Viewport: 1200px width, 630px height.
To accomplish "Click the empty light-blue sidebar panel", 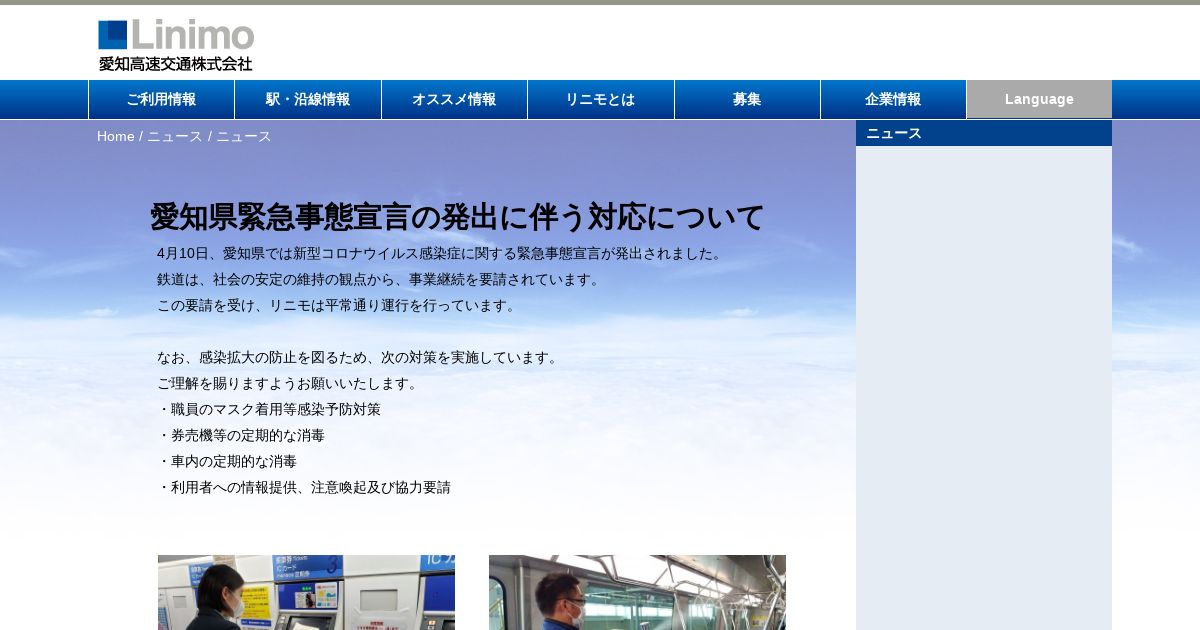I will pyautogui.click(x=984, y=388).
